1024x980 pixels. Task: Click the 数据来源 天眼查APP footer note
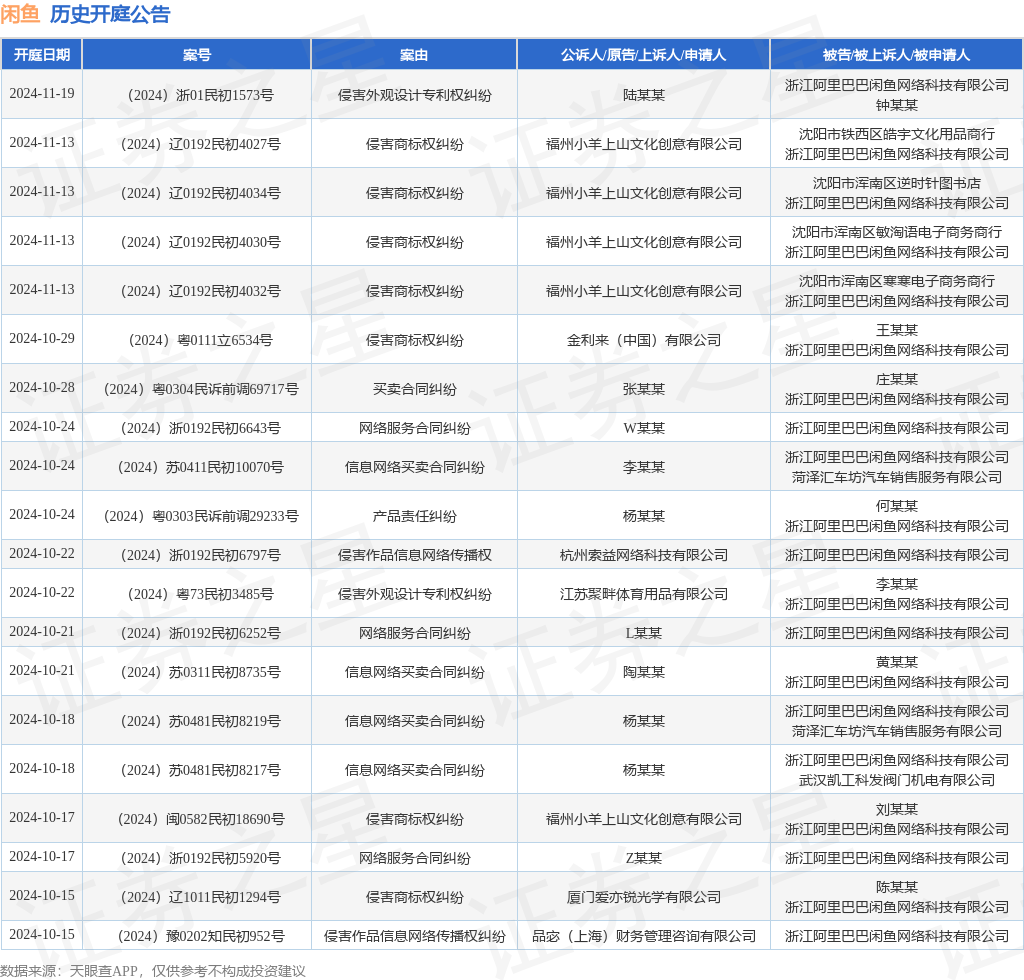153,971
